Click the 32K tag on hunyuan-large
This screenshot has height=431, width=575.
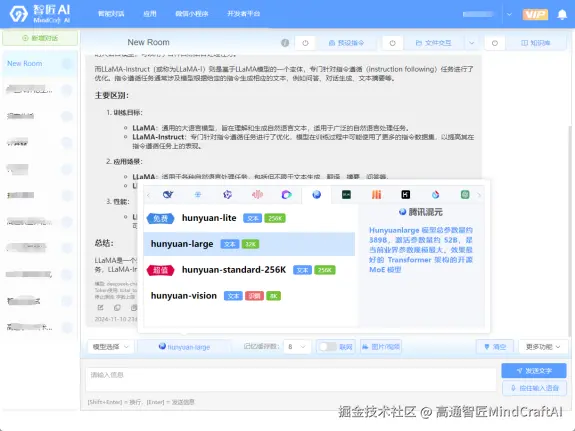pyautogui.click(x=250, y=244)
